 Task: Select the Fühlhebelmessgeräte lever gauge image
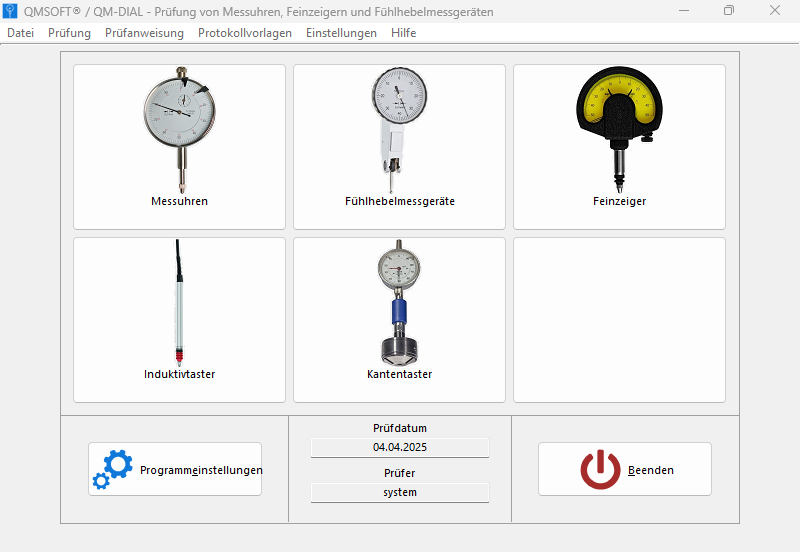click(399, 130)
